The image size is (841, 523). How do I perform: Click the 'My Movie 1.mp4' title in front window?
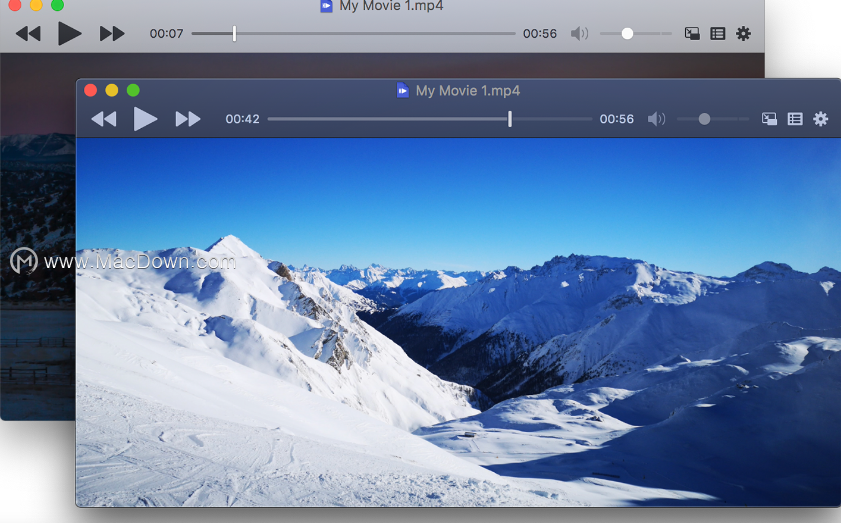click(x=468, y=91)
